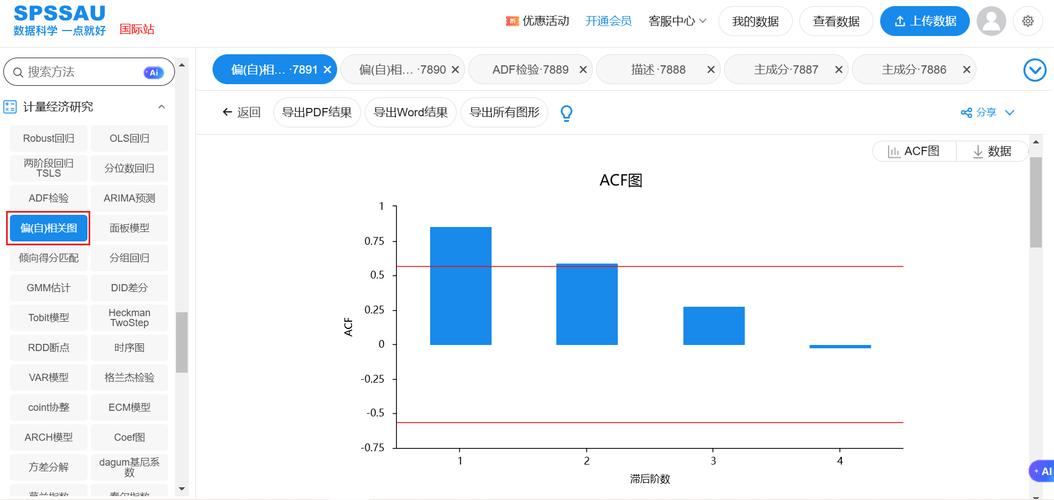Open the 优惠活动 promotions link
Screen dimensions: 1054x500
[x=538, y=21]
